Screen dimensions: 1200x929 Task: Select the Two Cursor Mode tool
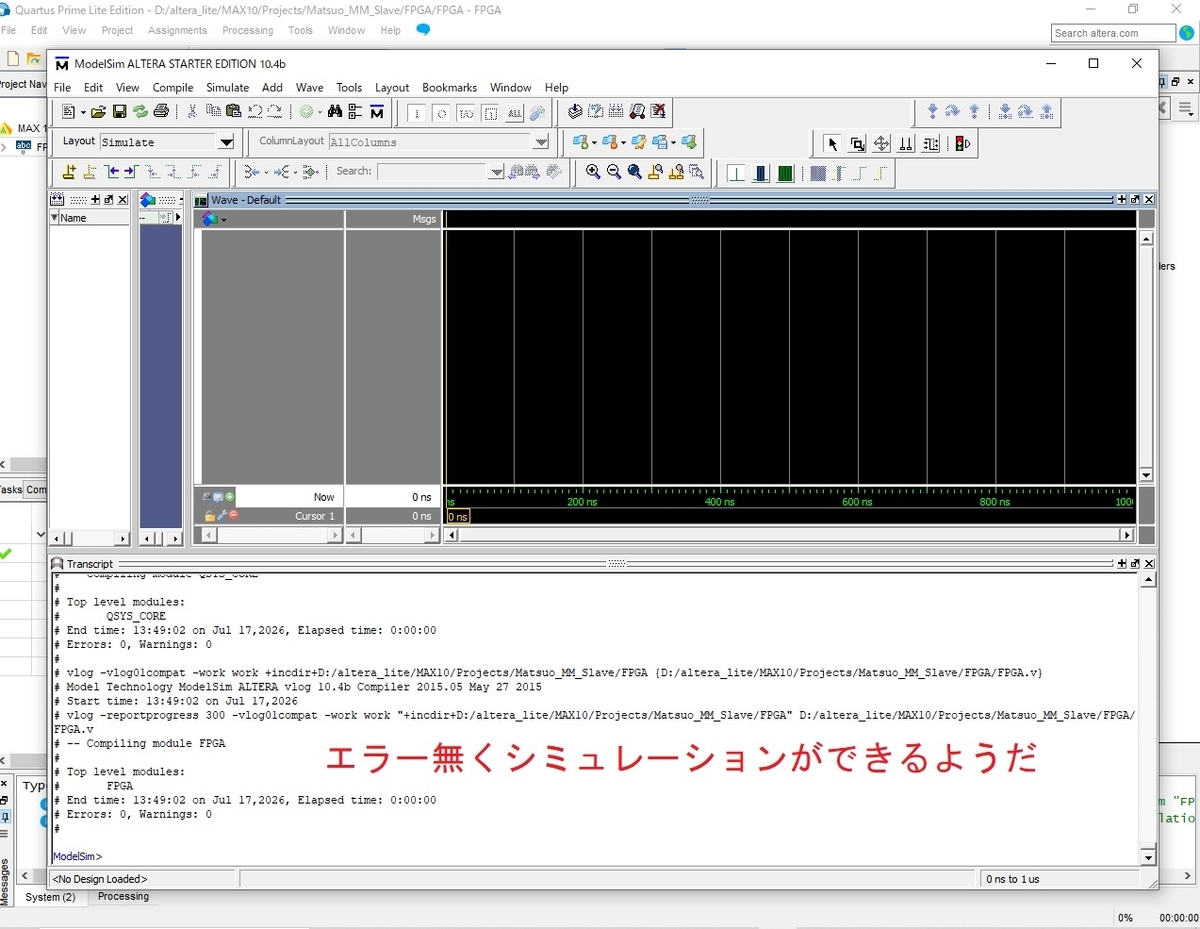[906, 144]
